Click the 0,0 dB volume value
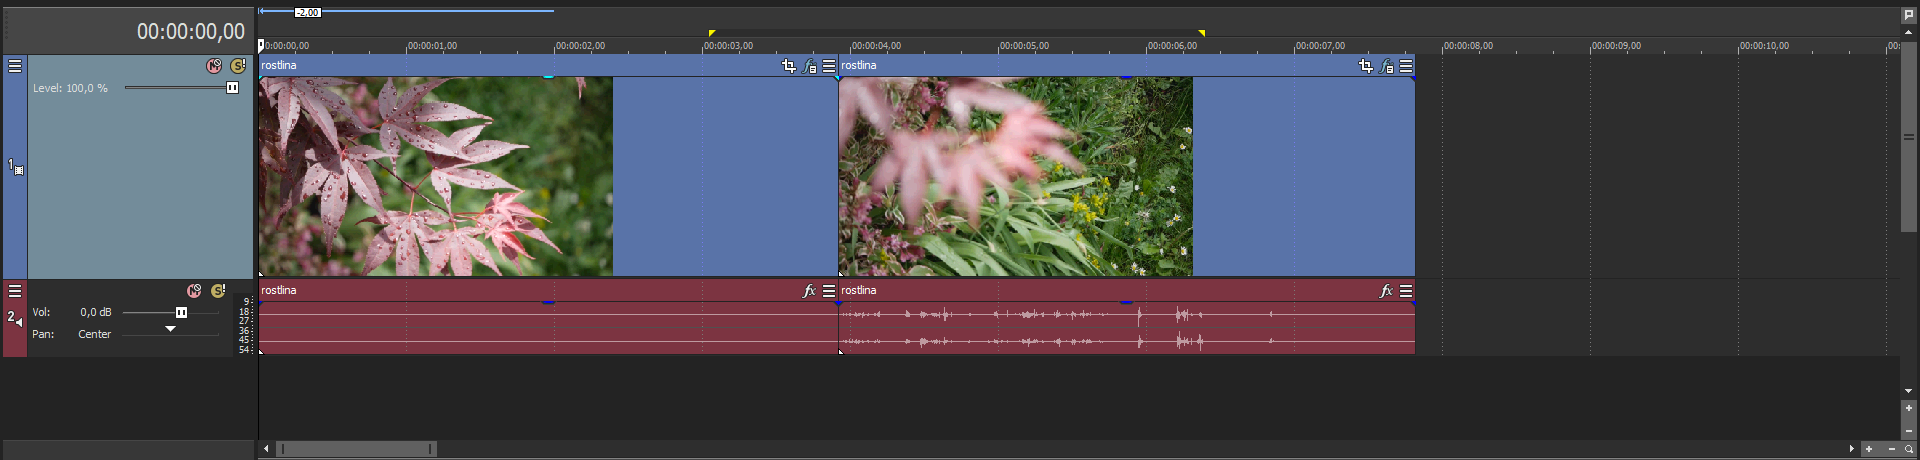Image resolution: width=1920 pixels, height=460 pixels. 96,313
